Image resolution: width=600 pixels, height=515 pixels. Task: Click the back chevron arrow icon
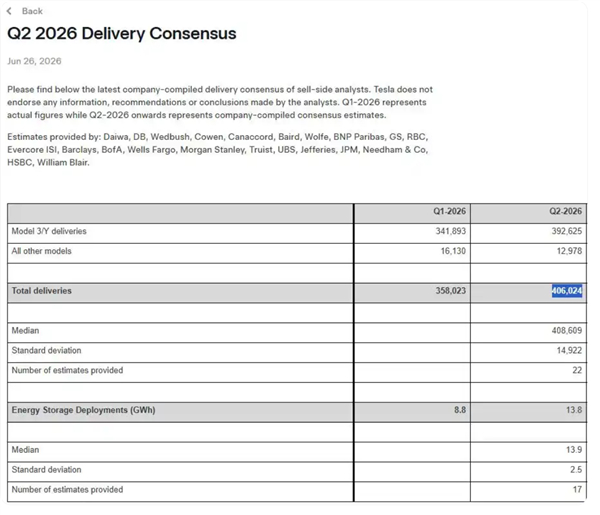pos(10,11)
